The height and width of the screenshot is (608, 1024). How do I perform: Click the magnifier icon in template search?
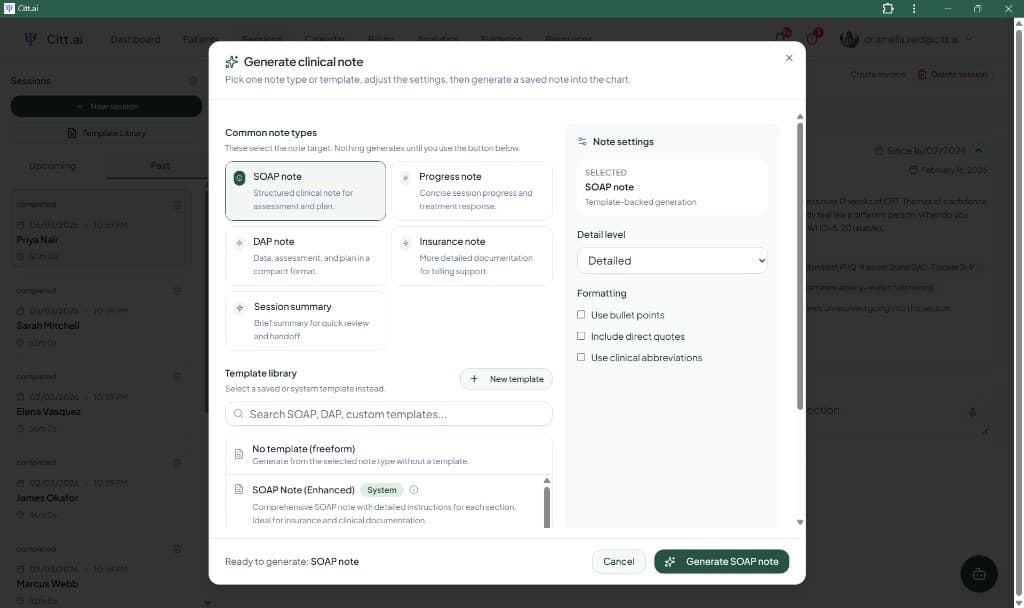point(238,414)
